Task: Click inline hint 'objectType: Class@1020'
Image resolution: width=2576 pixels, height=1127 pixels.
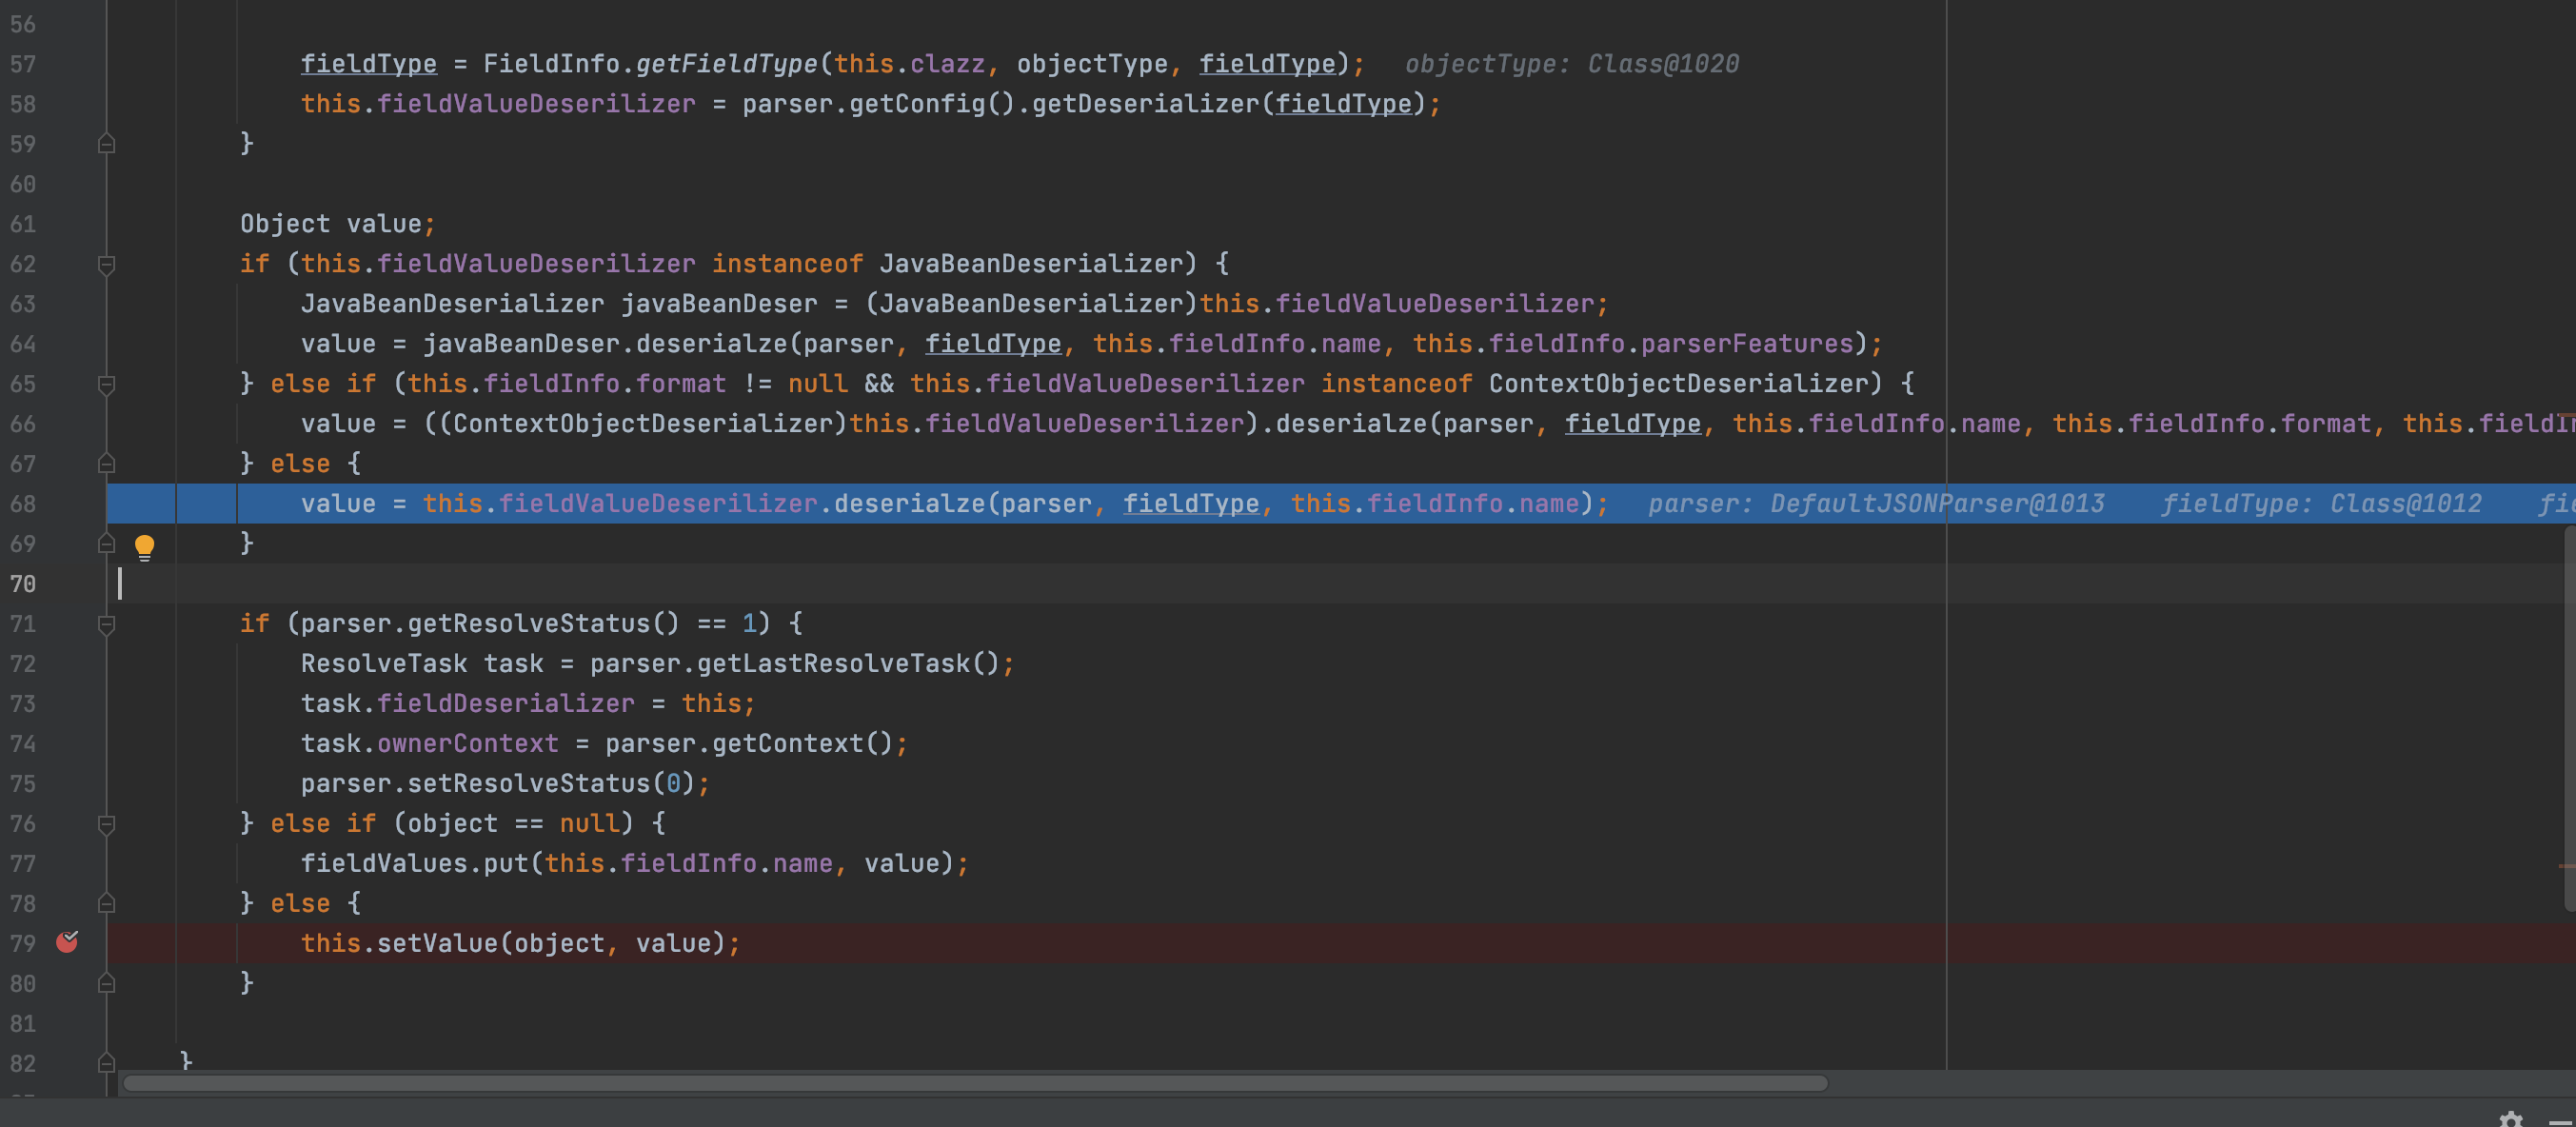Action: [x=1572, y=64]
